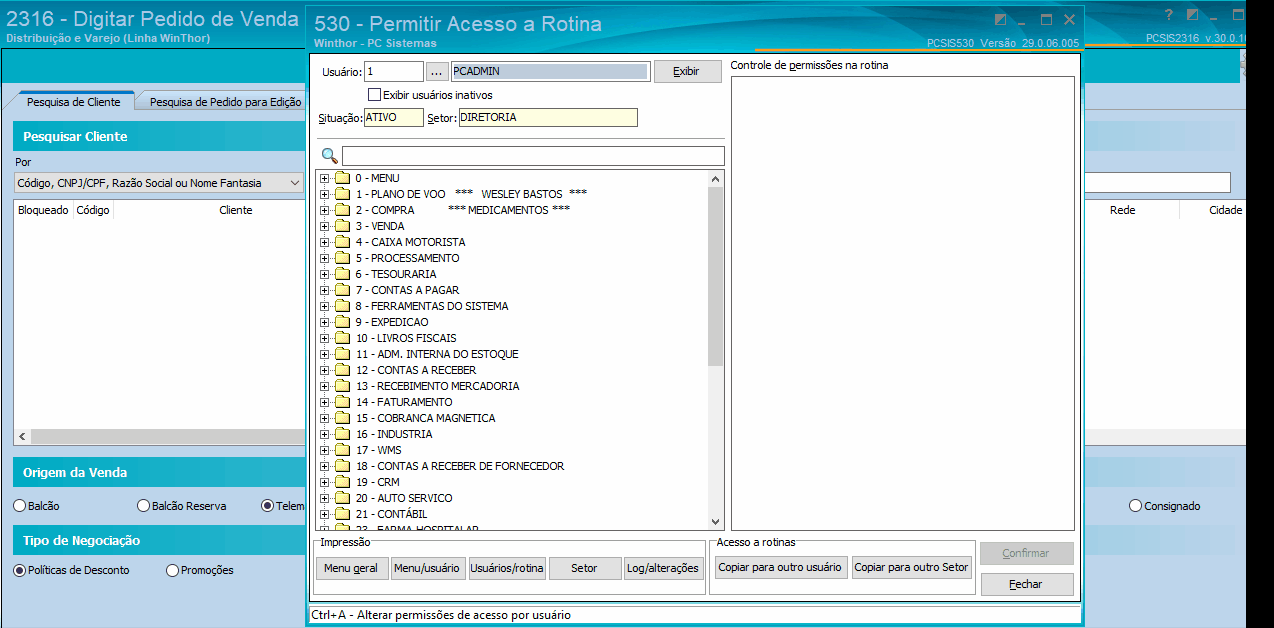Open user lookup with the ... button
This screenshot has height=628, width=1274.
(x=436, y=72)
